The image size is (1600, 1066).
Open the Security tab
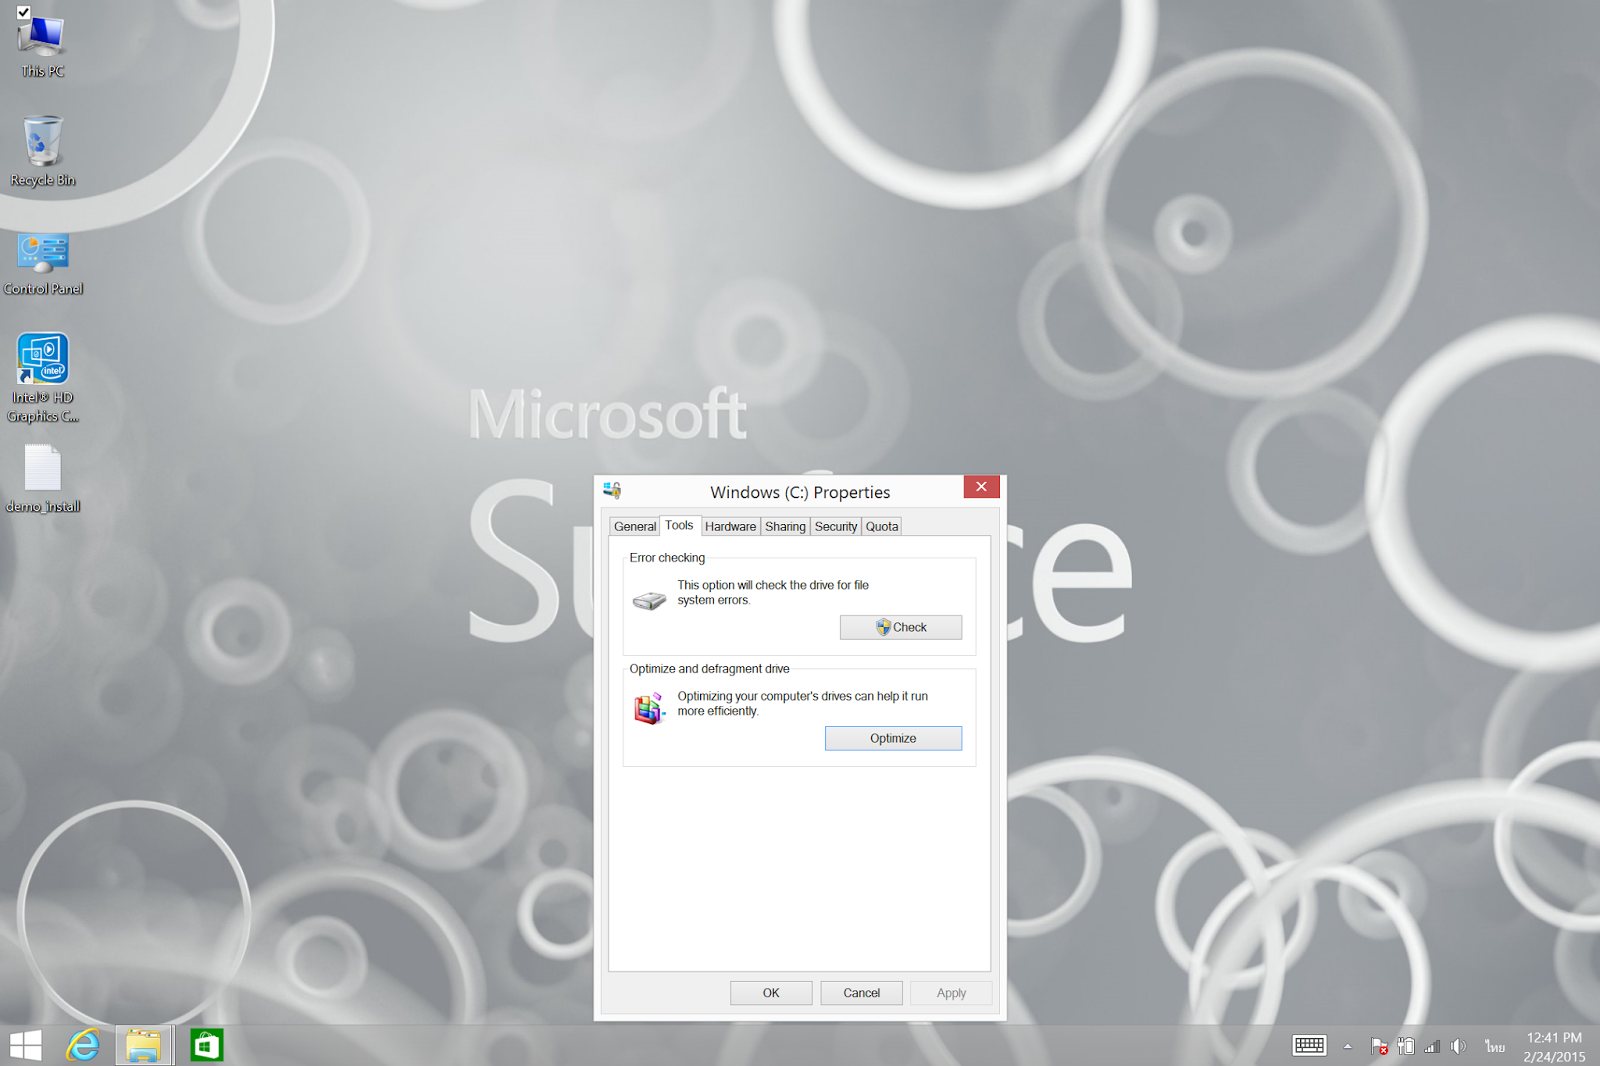(x=836, y=527)
